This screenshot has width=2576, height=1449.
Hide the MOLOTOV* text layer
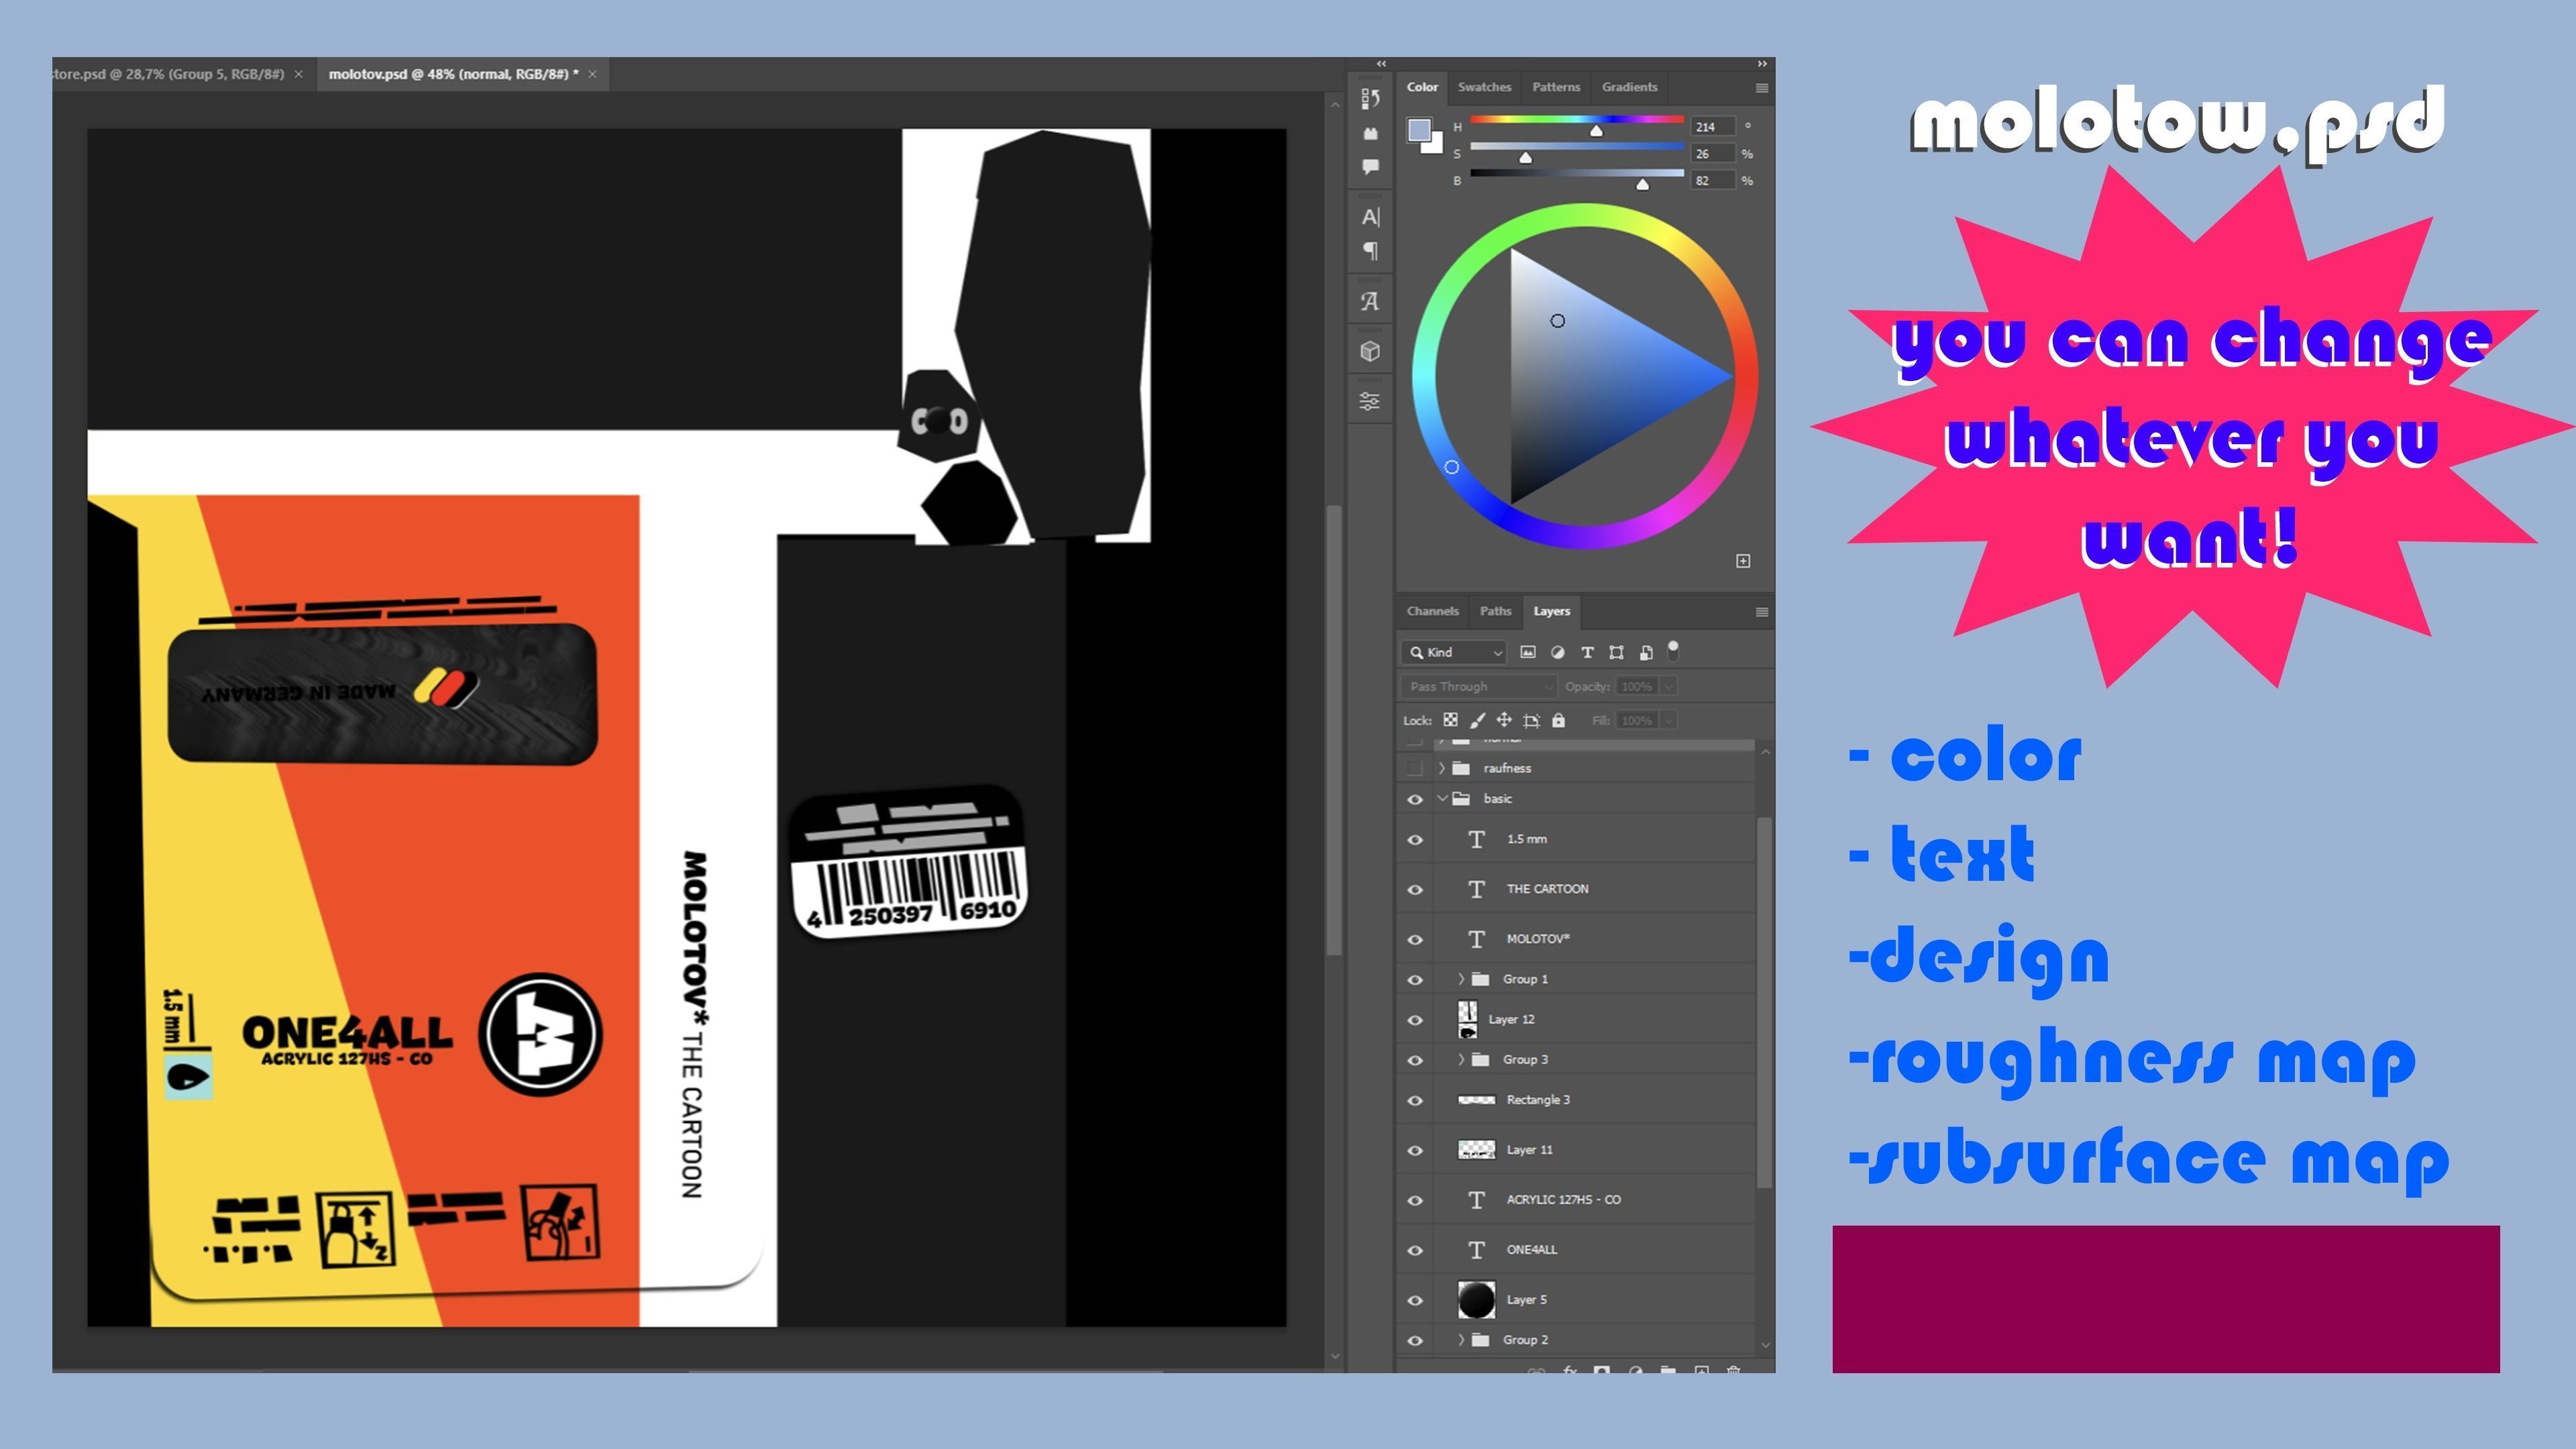[x=1415, y=939]
